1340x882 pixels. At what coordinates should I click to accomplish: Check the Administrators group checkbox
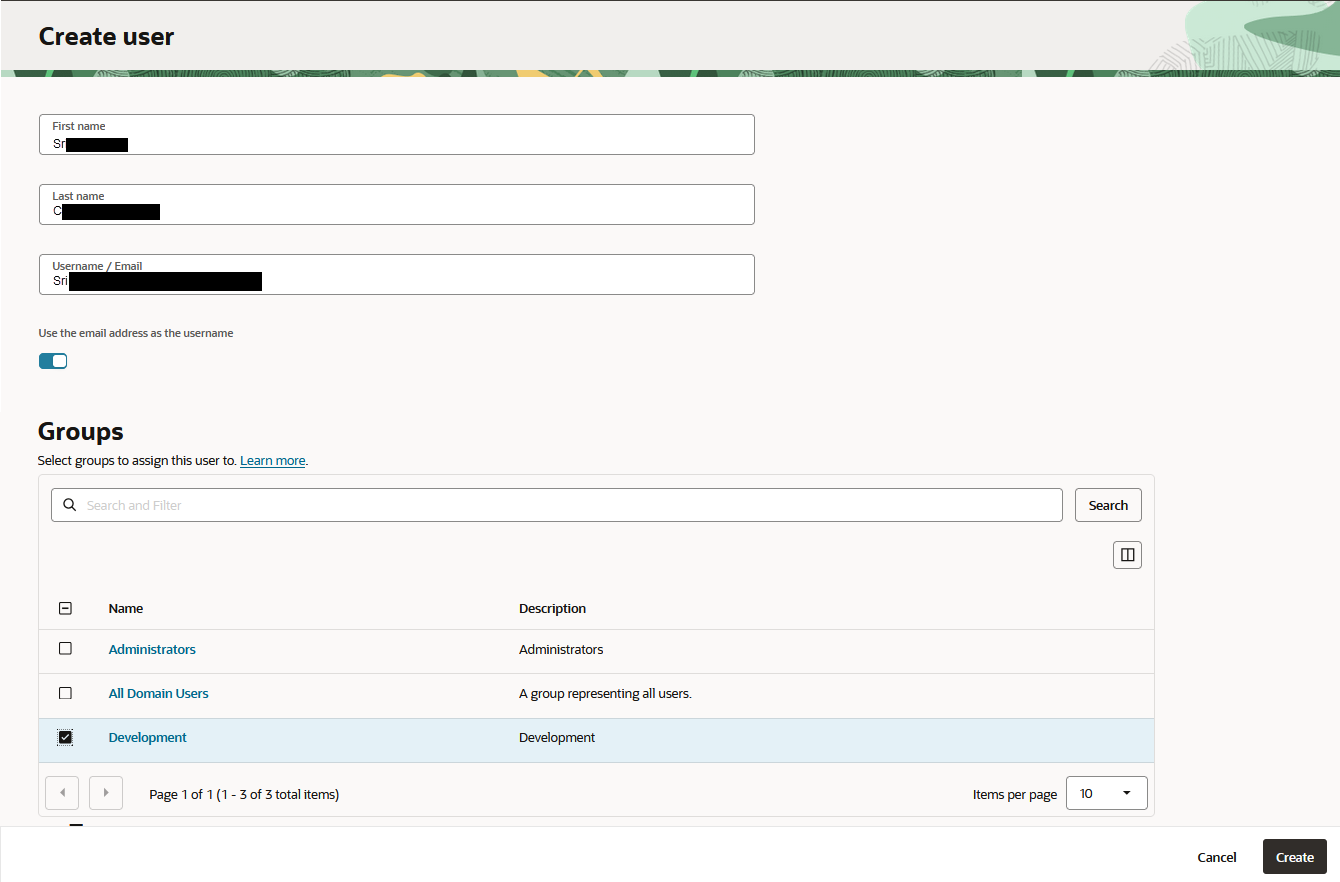pyautogui.click(x=66, y=649)
